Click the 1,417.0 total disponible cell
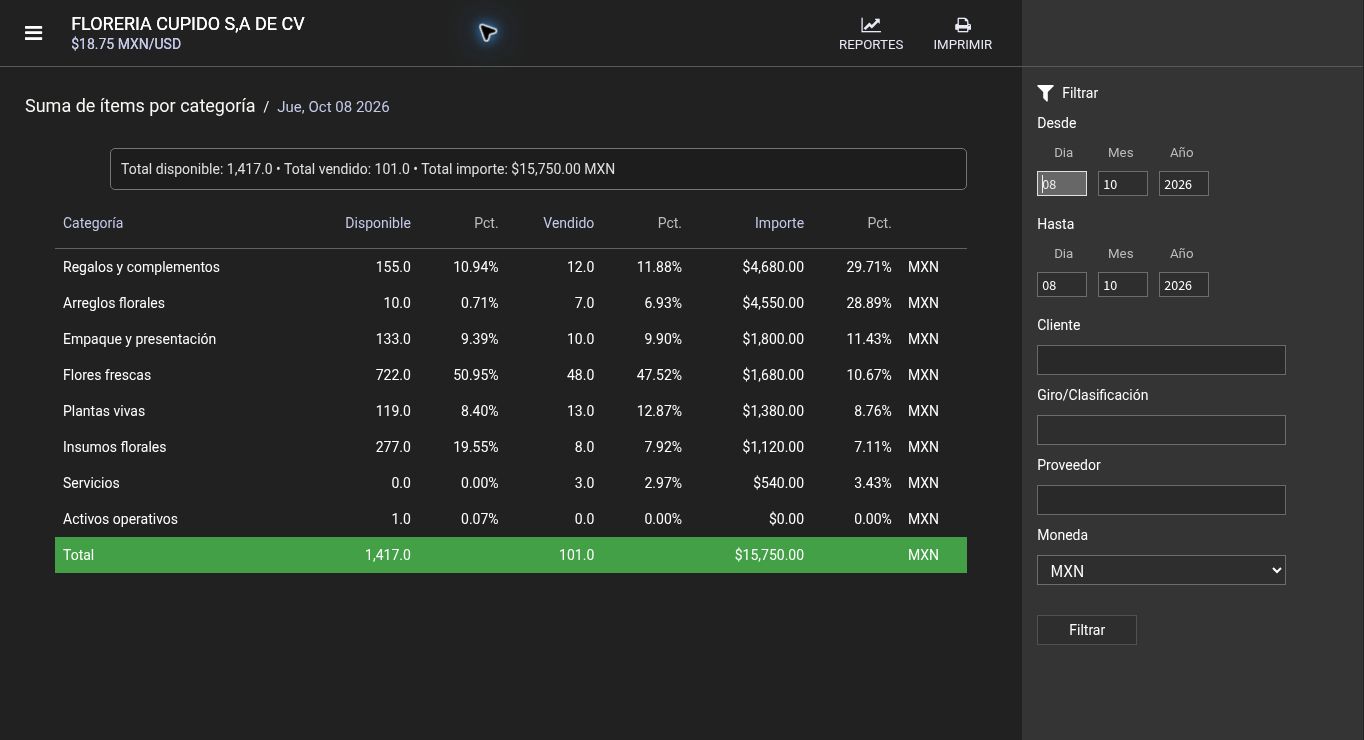This screenshot has width=1364, height=740. click(387, 555)
